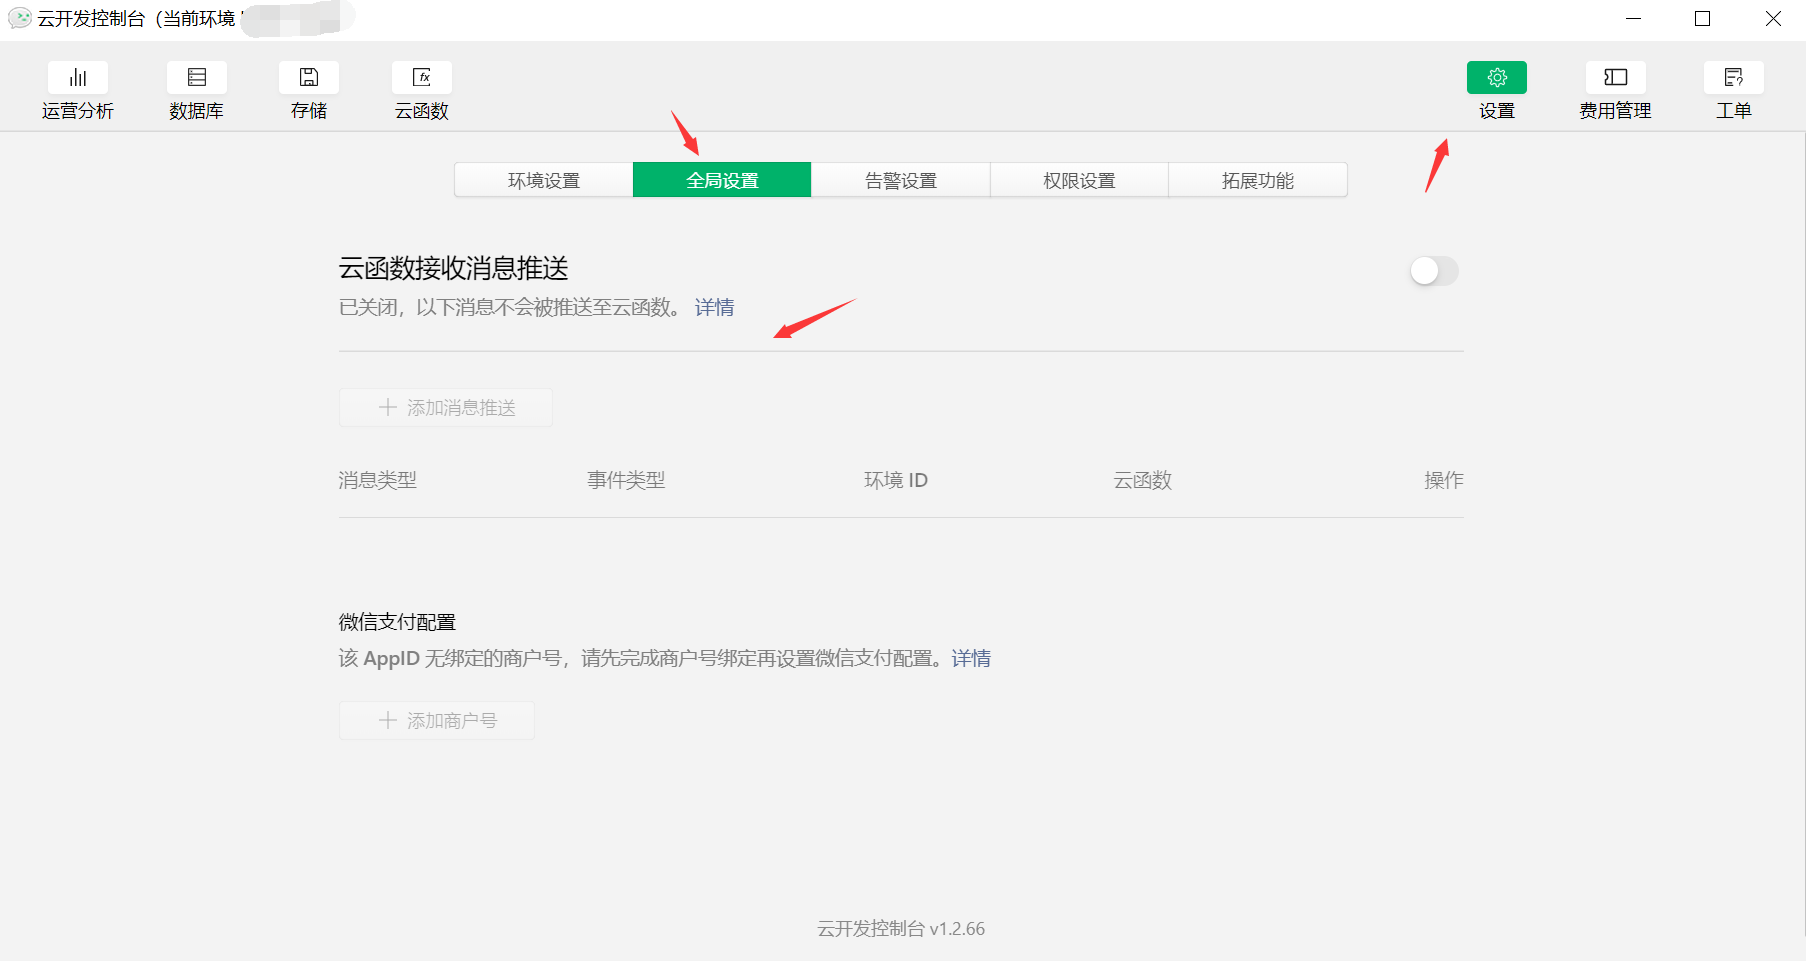Click the 云函数接收消息推送 heading
This screenshot has height=961, width=1806.
tap(454, 269)
